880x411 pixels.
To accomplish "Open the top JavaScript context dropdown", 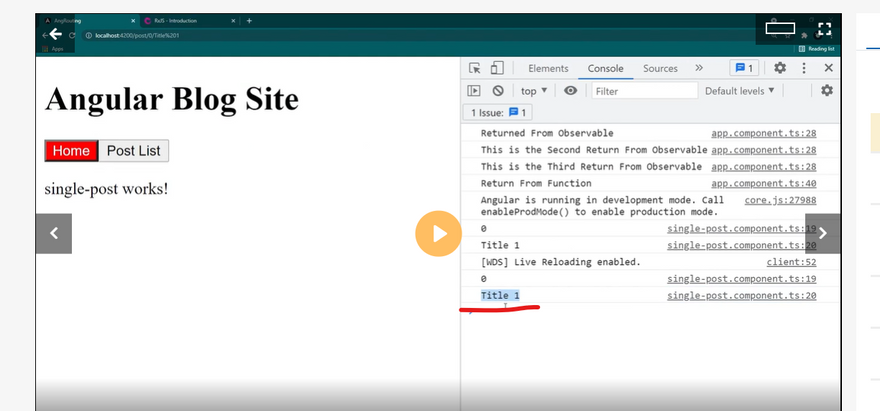I will [x=534, y=91].
